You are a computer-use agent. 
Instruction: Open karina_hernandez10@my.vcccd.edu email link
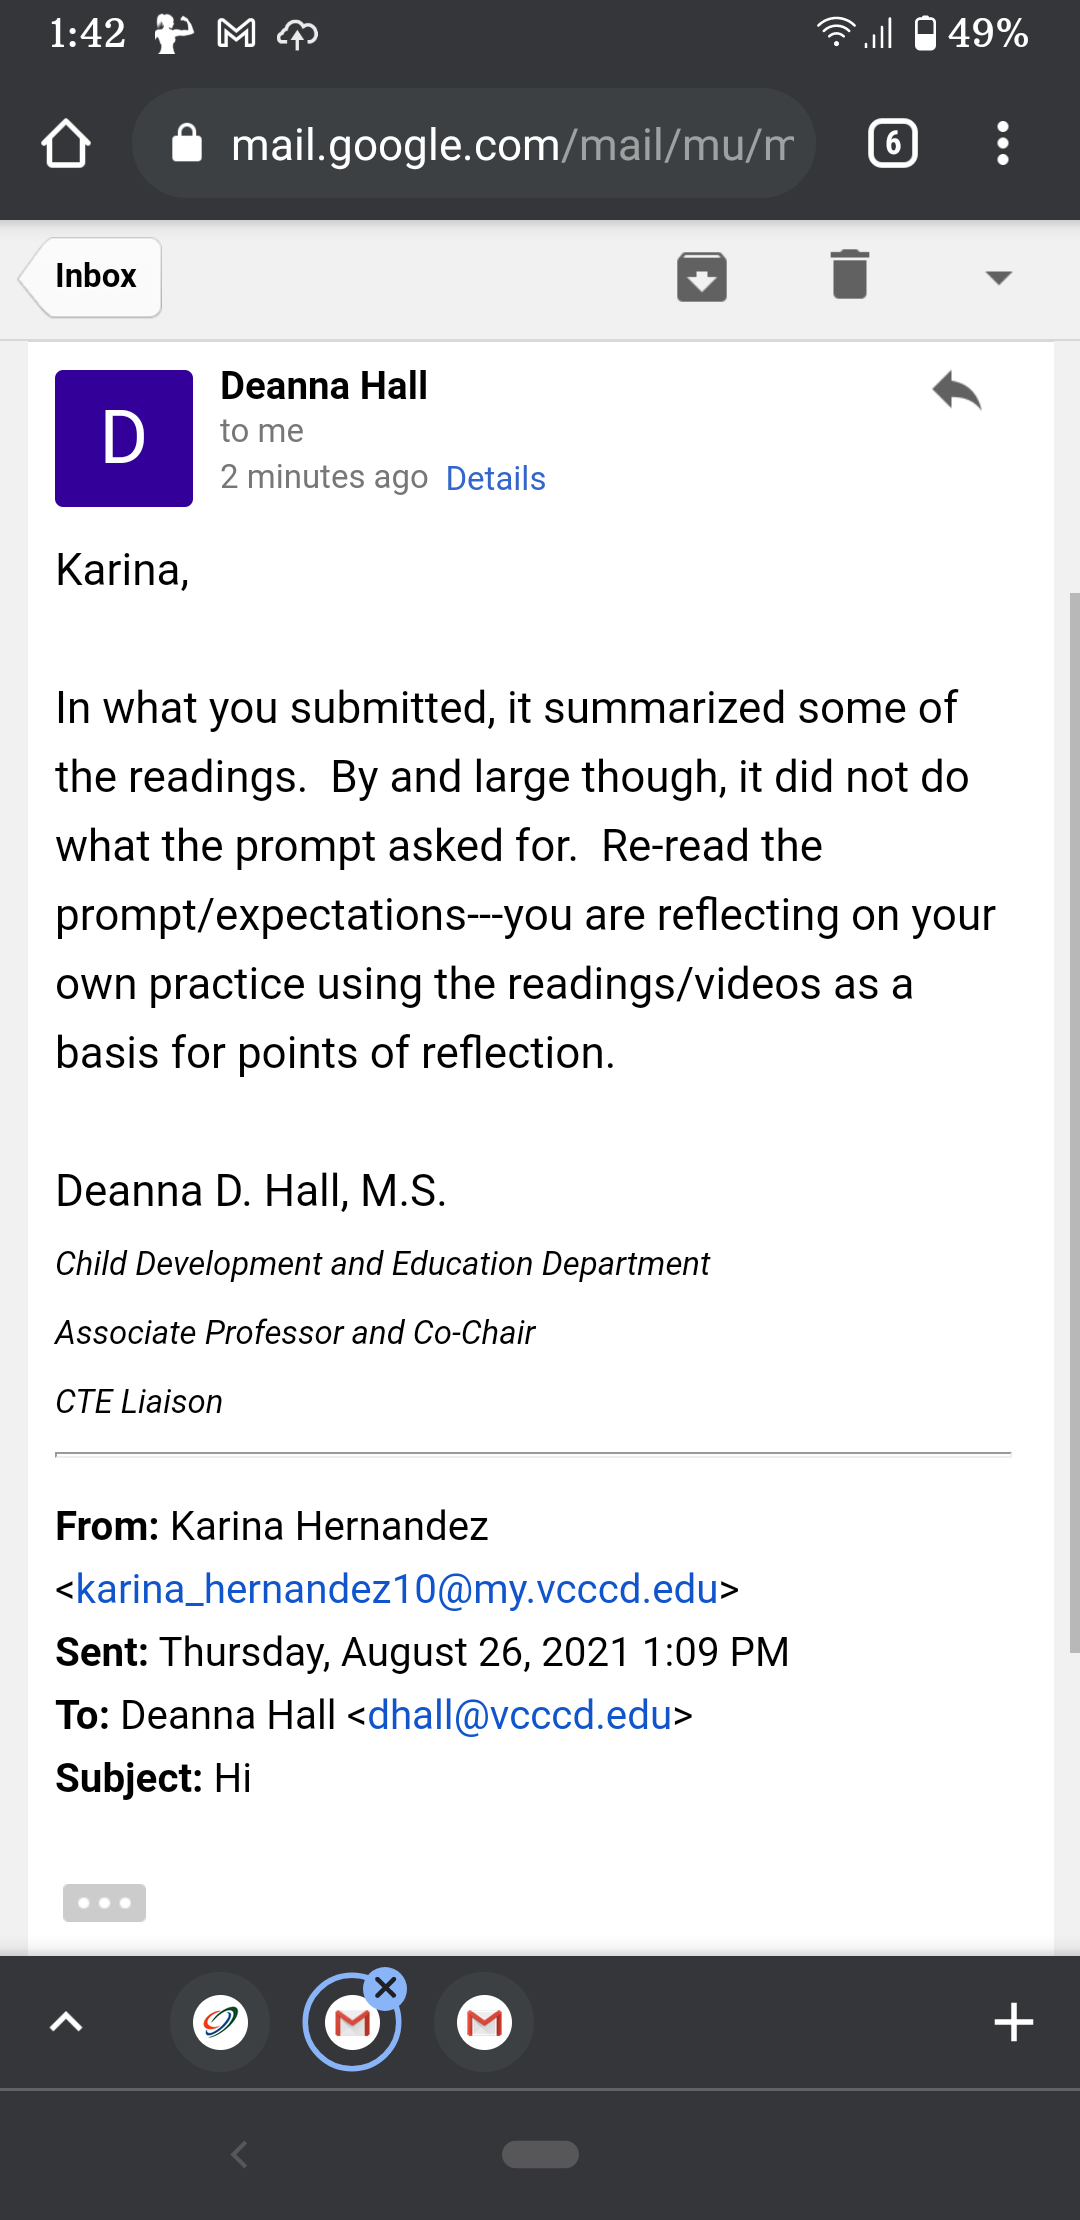pos(397,1589)
